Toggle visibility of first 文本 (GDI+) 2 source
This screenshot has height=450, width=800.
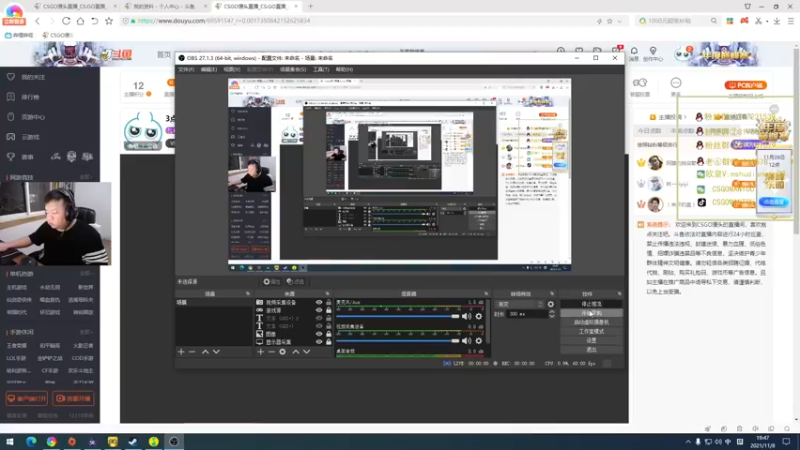coord(319,318)
